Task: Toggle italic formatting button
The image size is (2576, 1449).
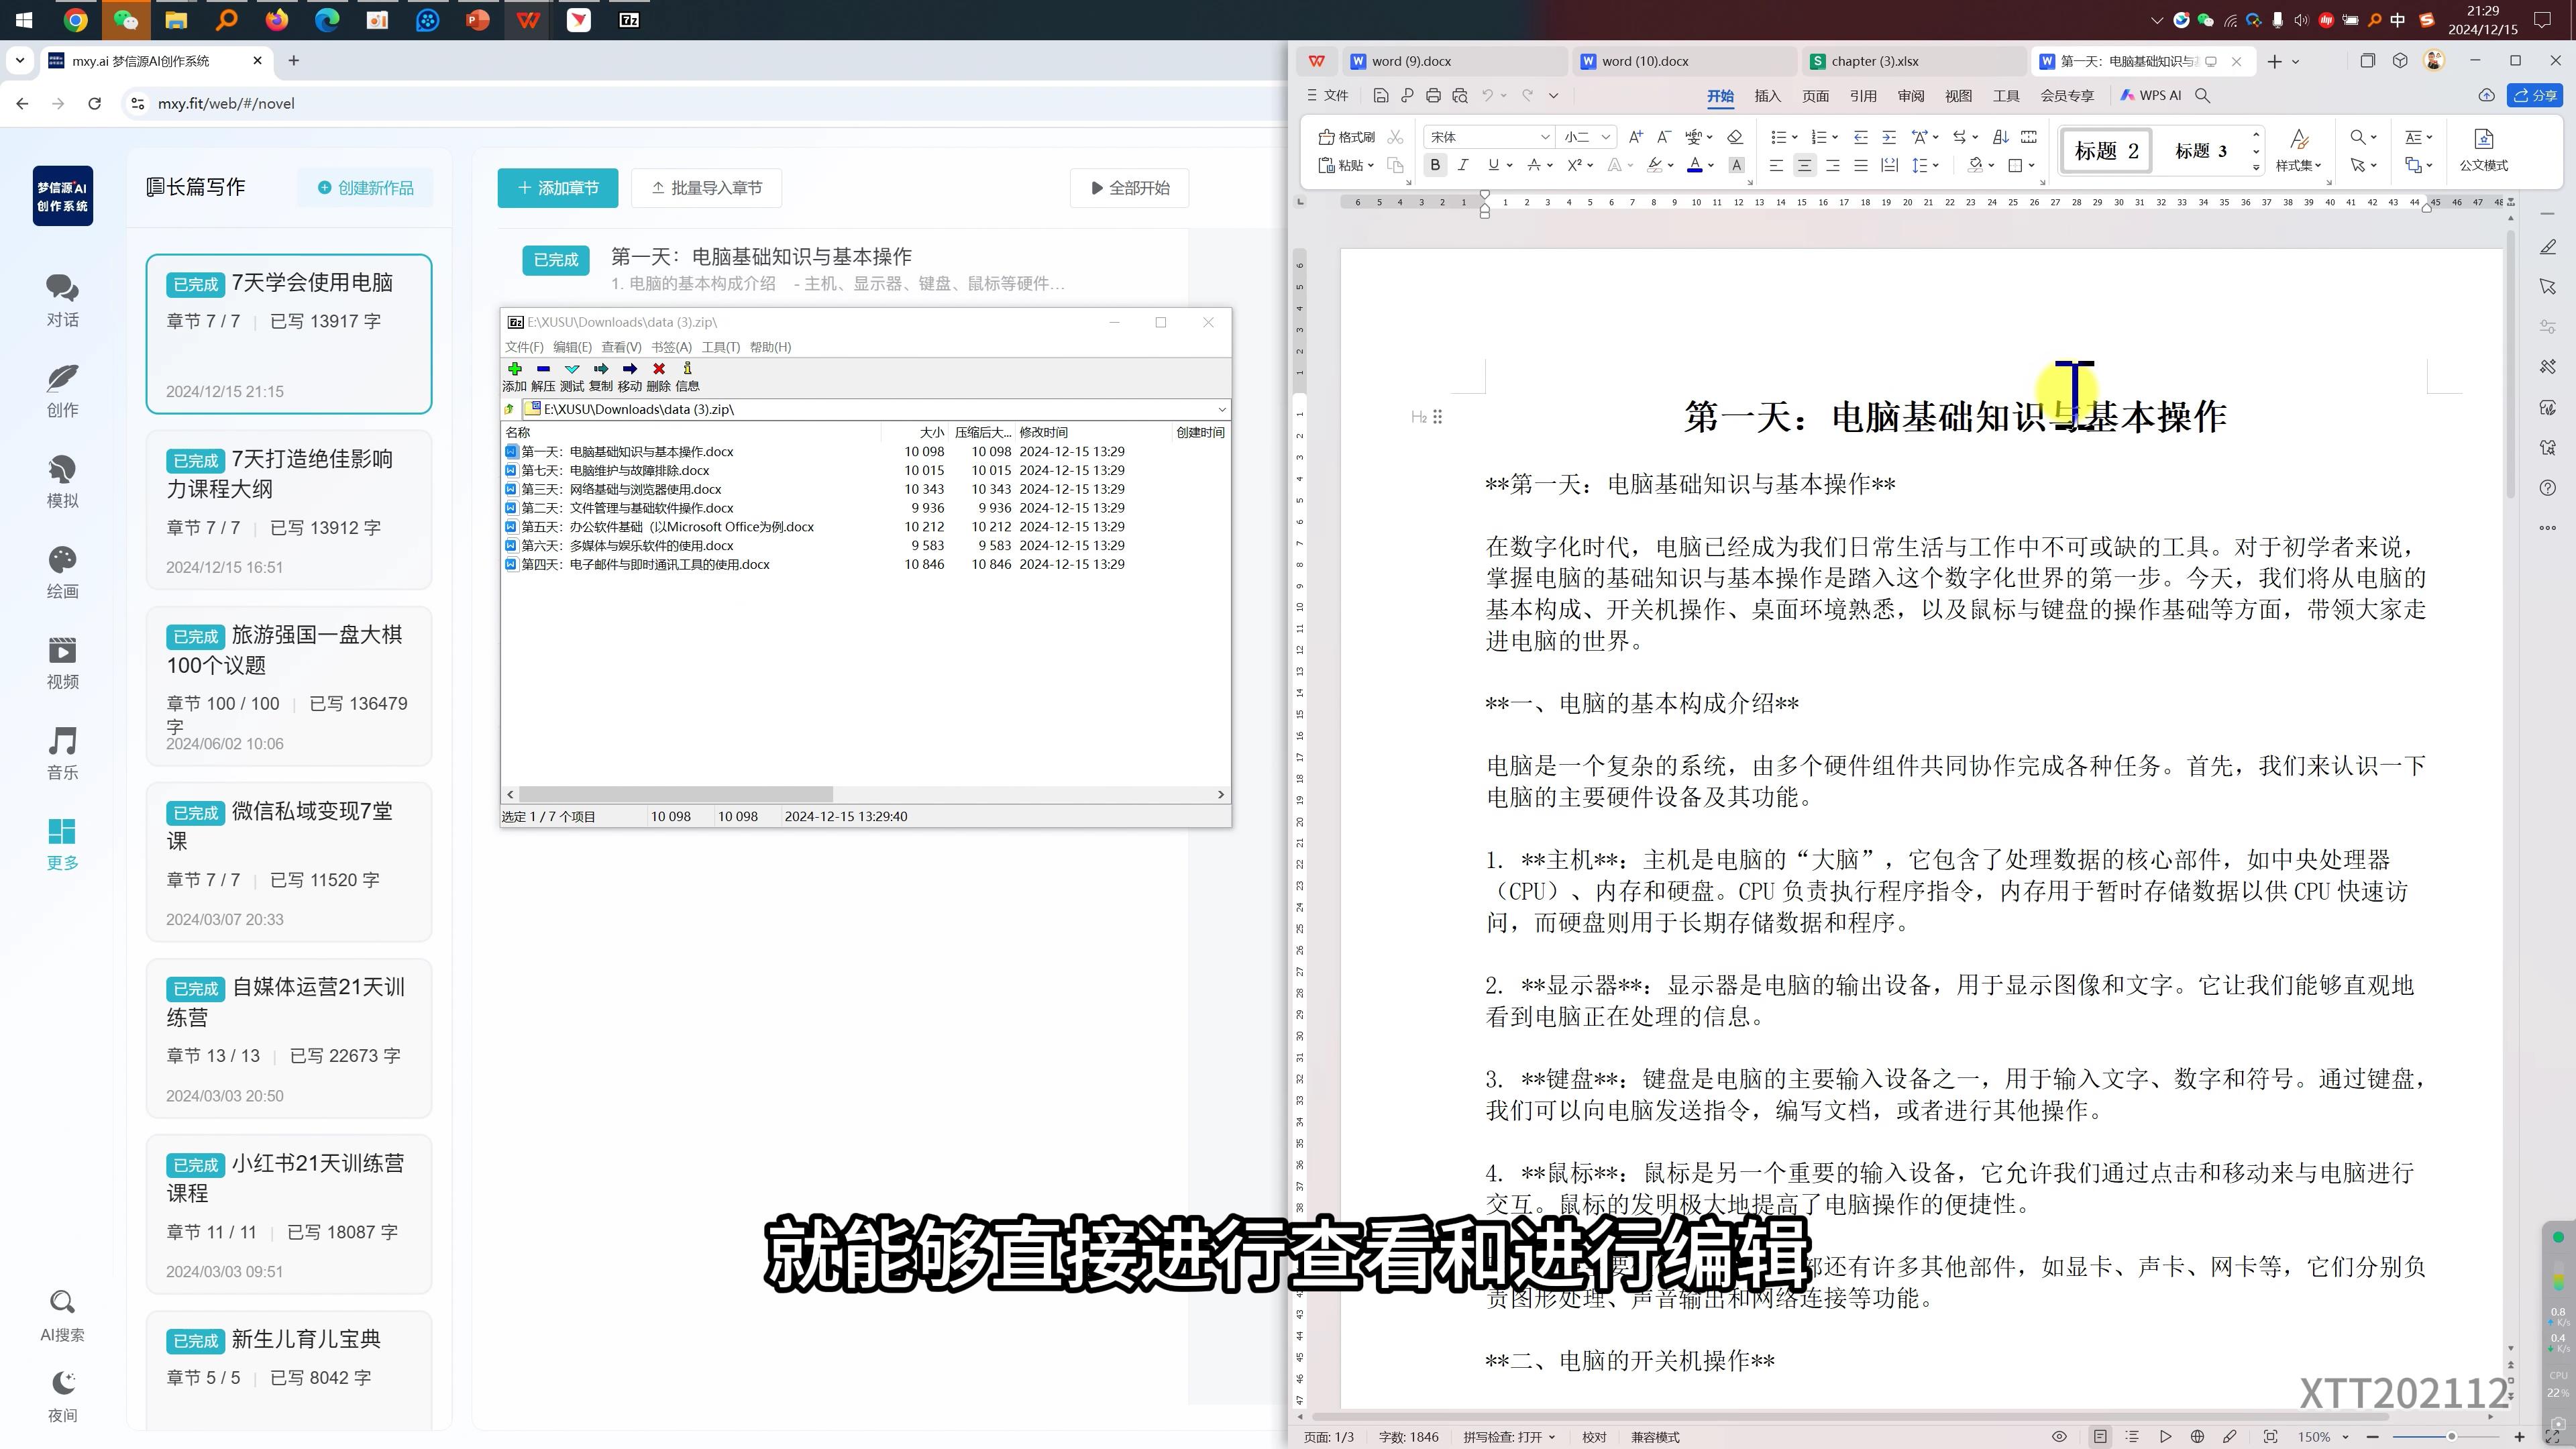Action: 1463,165
